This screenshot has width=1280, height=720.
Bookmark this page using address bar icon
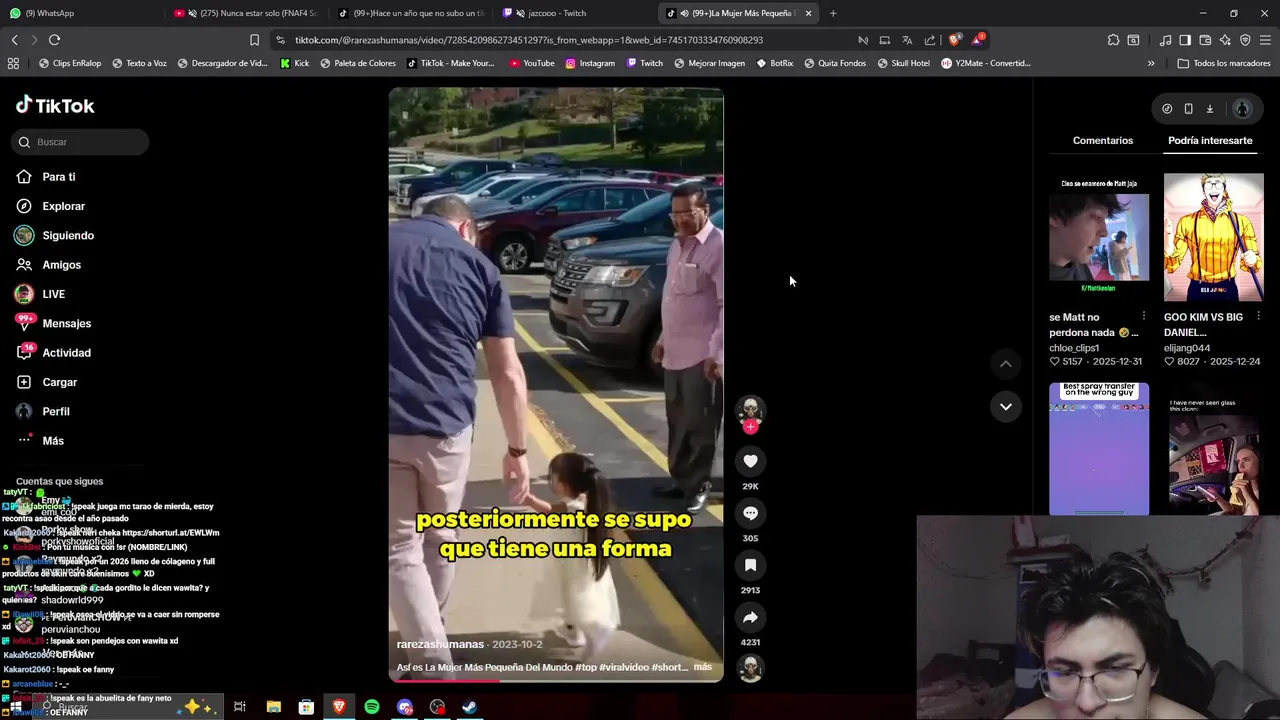[254, 40]
